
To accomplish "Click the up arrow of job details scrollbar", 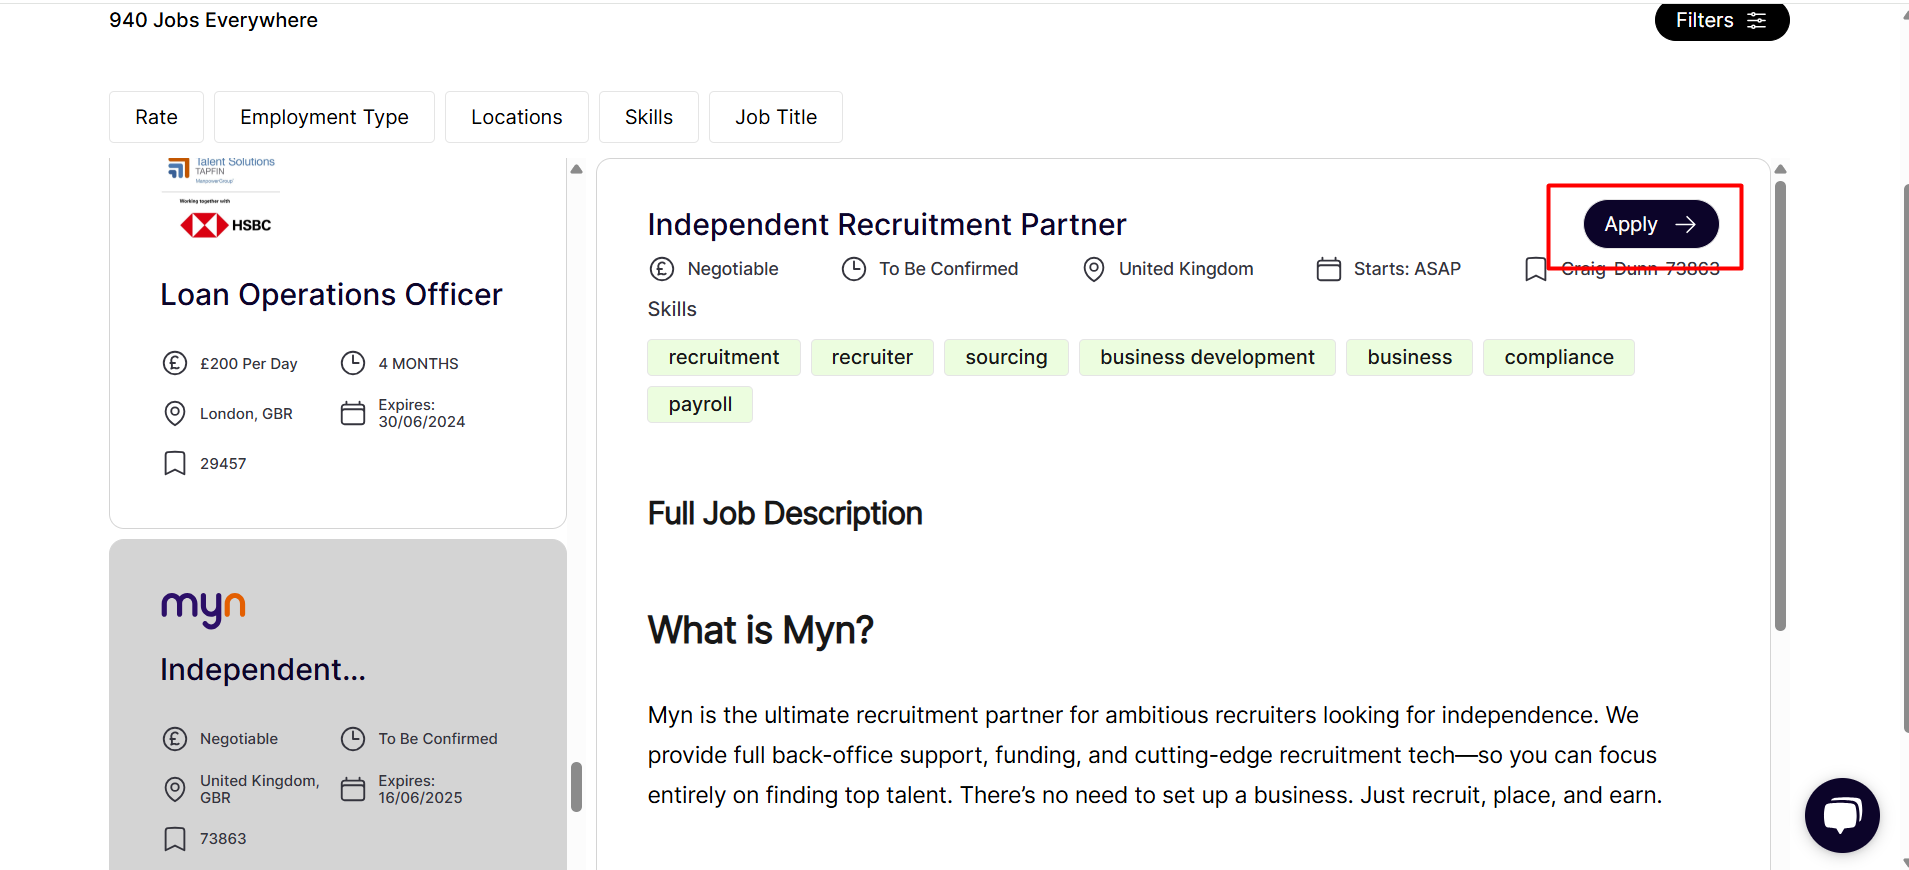I will (x=1780, y=169).
